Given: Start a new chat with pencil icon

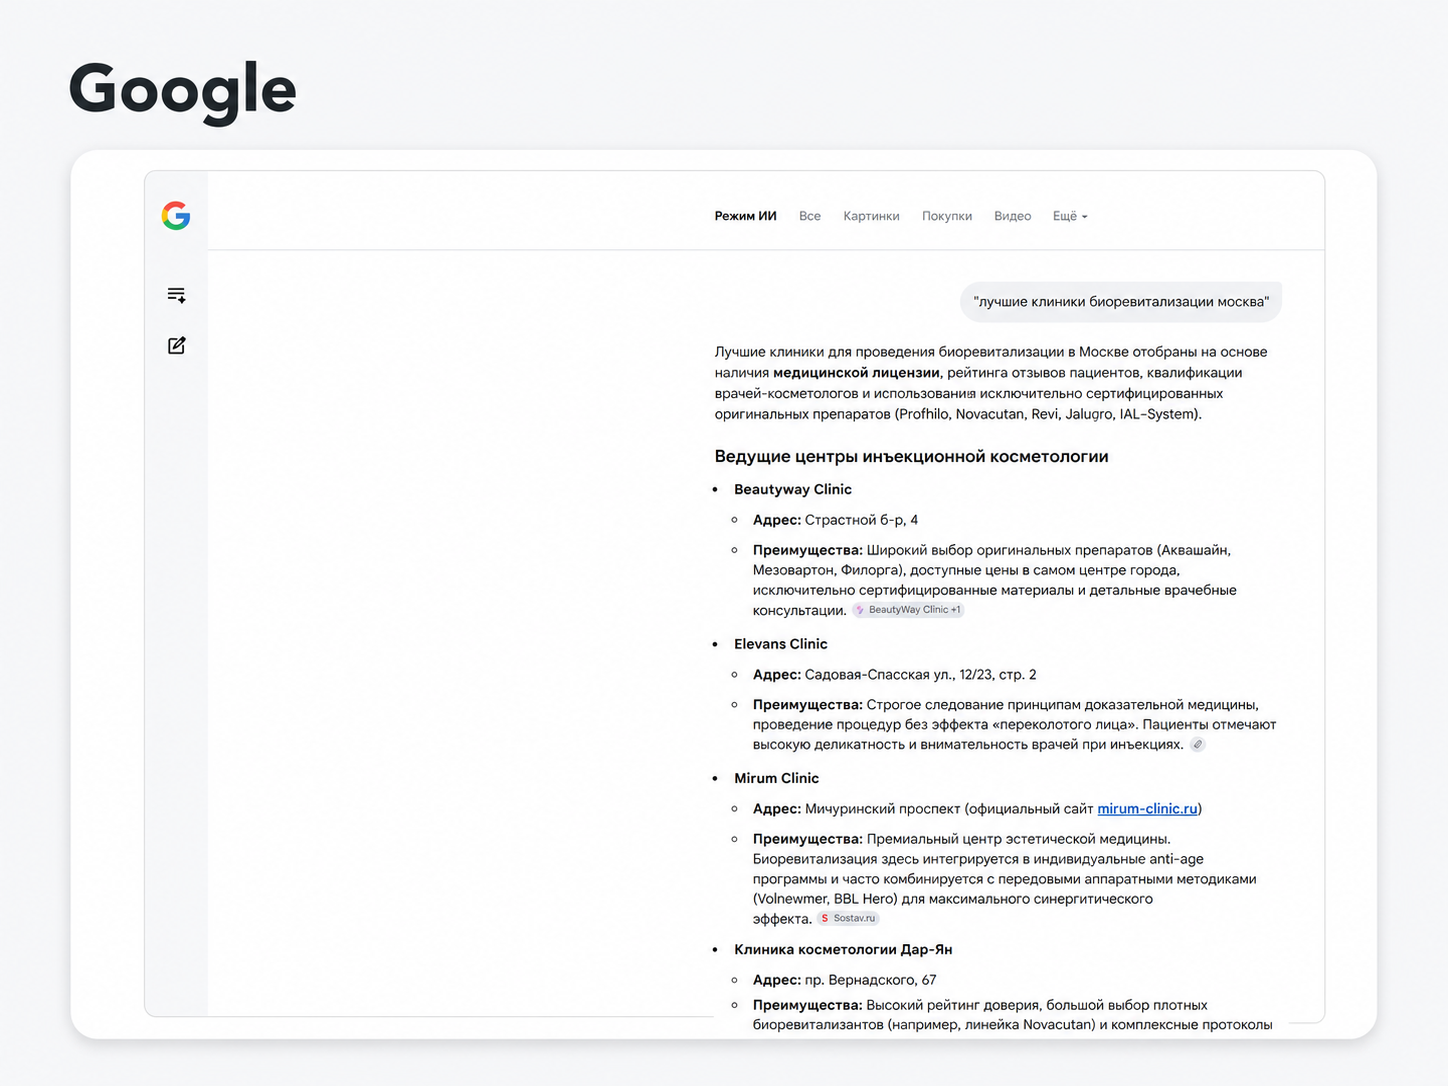Looking at the screenshot, I should coord(177,345).
